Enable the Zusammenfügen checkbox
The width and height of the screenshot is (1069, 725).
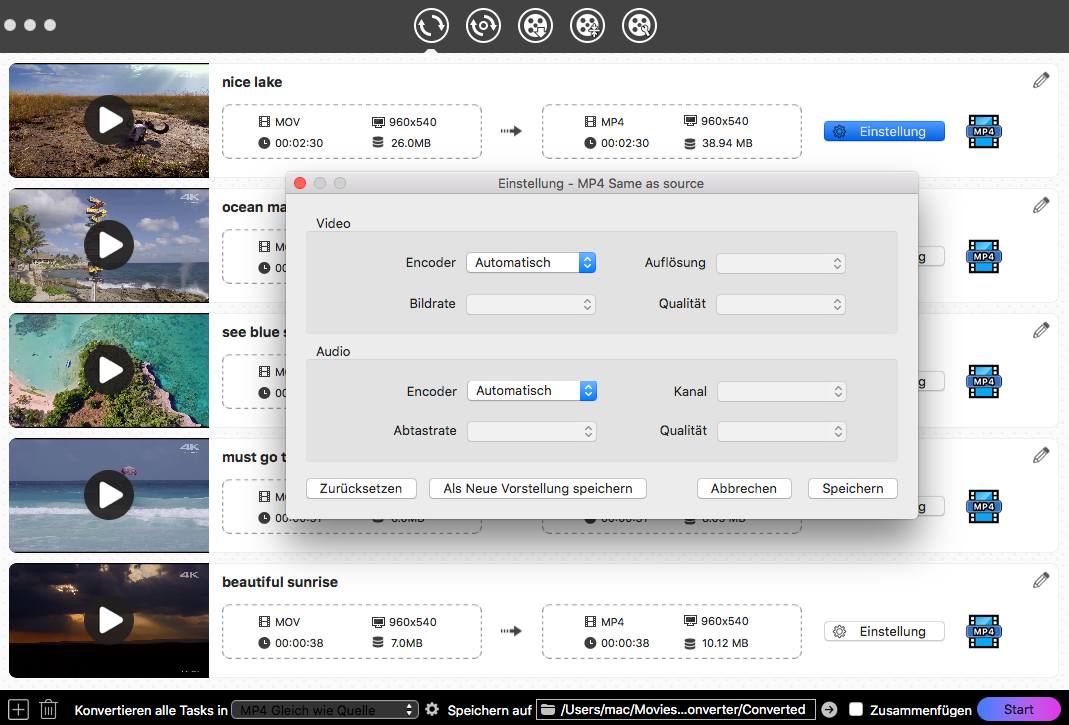[856, 709]
